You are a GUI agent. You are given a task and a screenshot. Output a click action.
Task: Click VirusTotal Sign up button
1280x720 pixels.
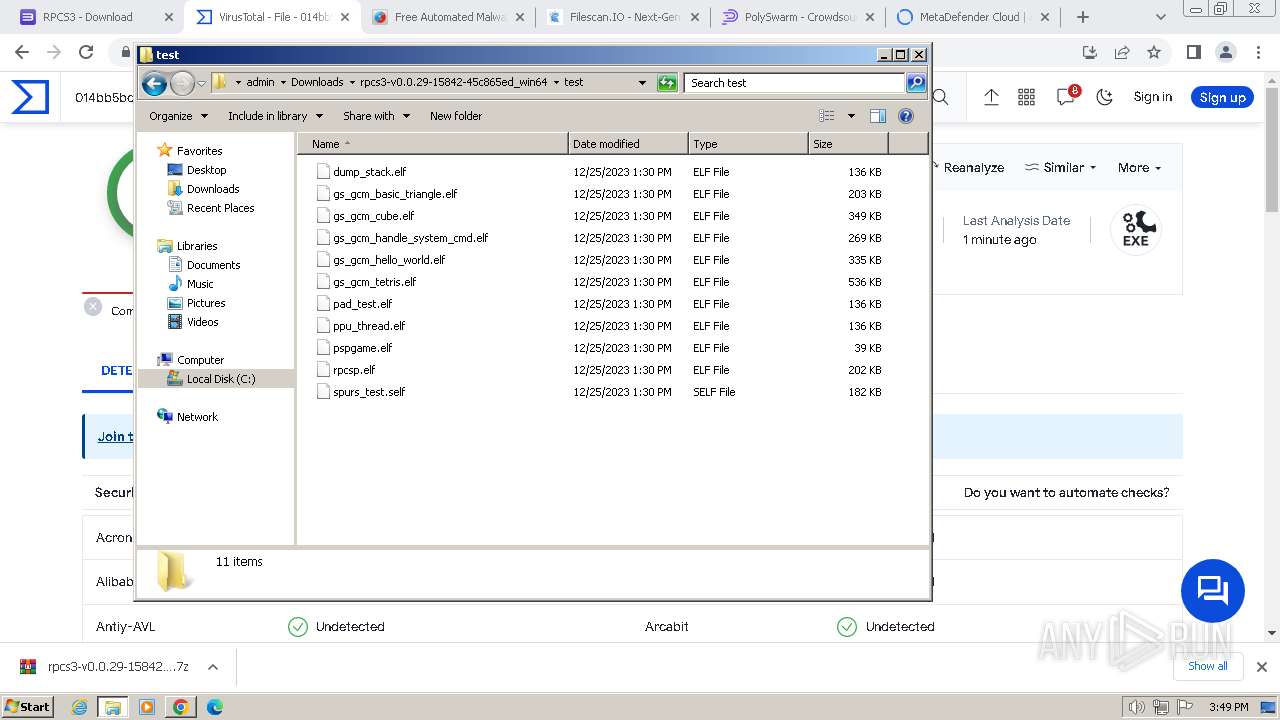coord(1222,97)
